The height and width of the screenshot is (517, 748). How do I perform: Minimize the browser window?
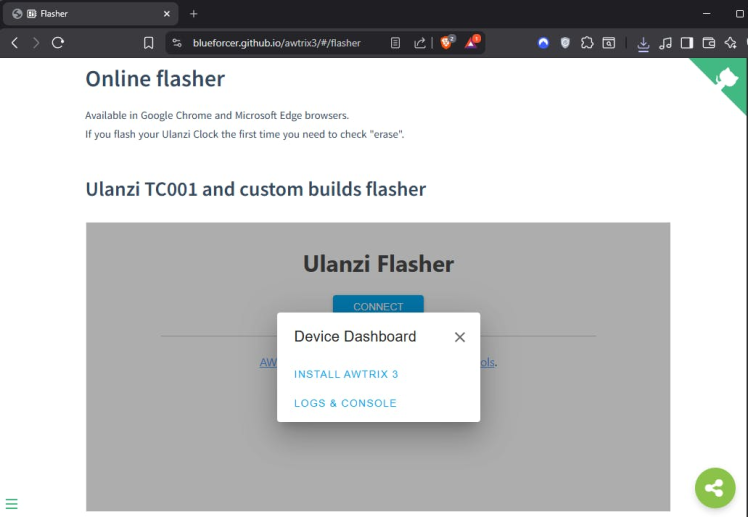[706, 14]
